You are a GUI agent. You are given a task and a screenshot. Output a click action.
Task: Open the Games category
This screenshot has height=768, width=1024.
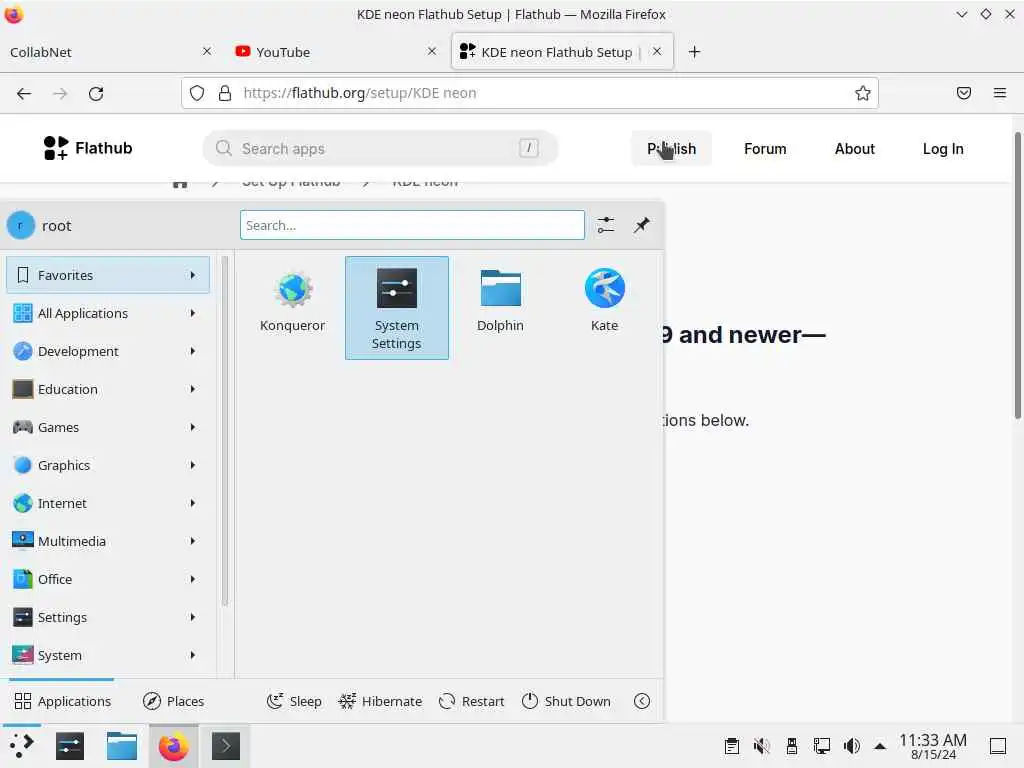point(108,427)
